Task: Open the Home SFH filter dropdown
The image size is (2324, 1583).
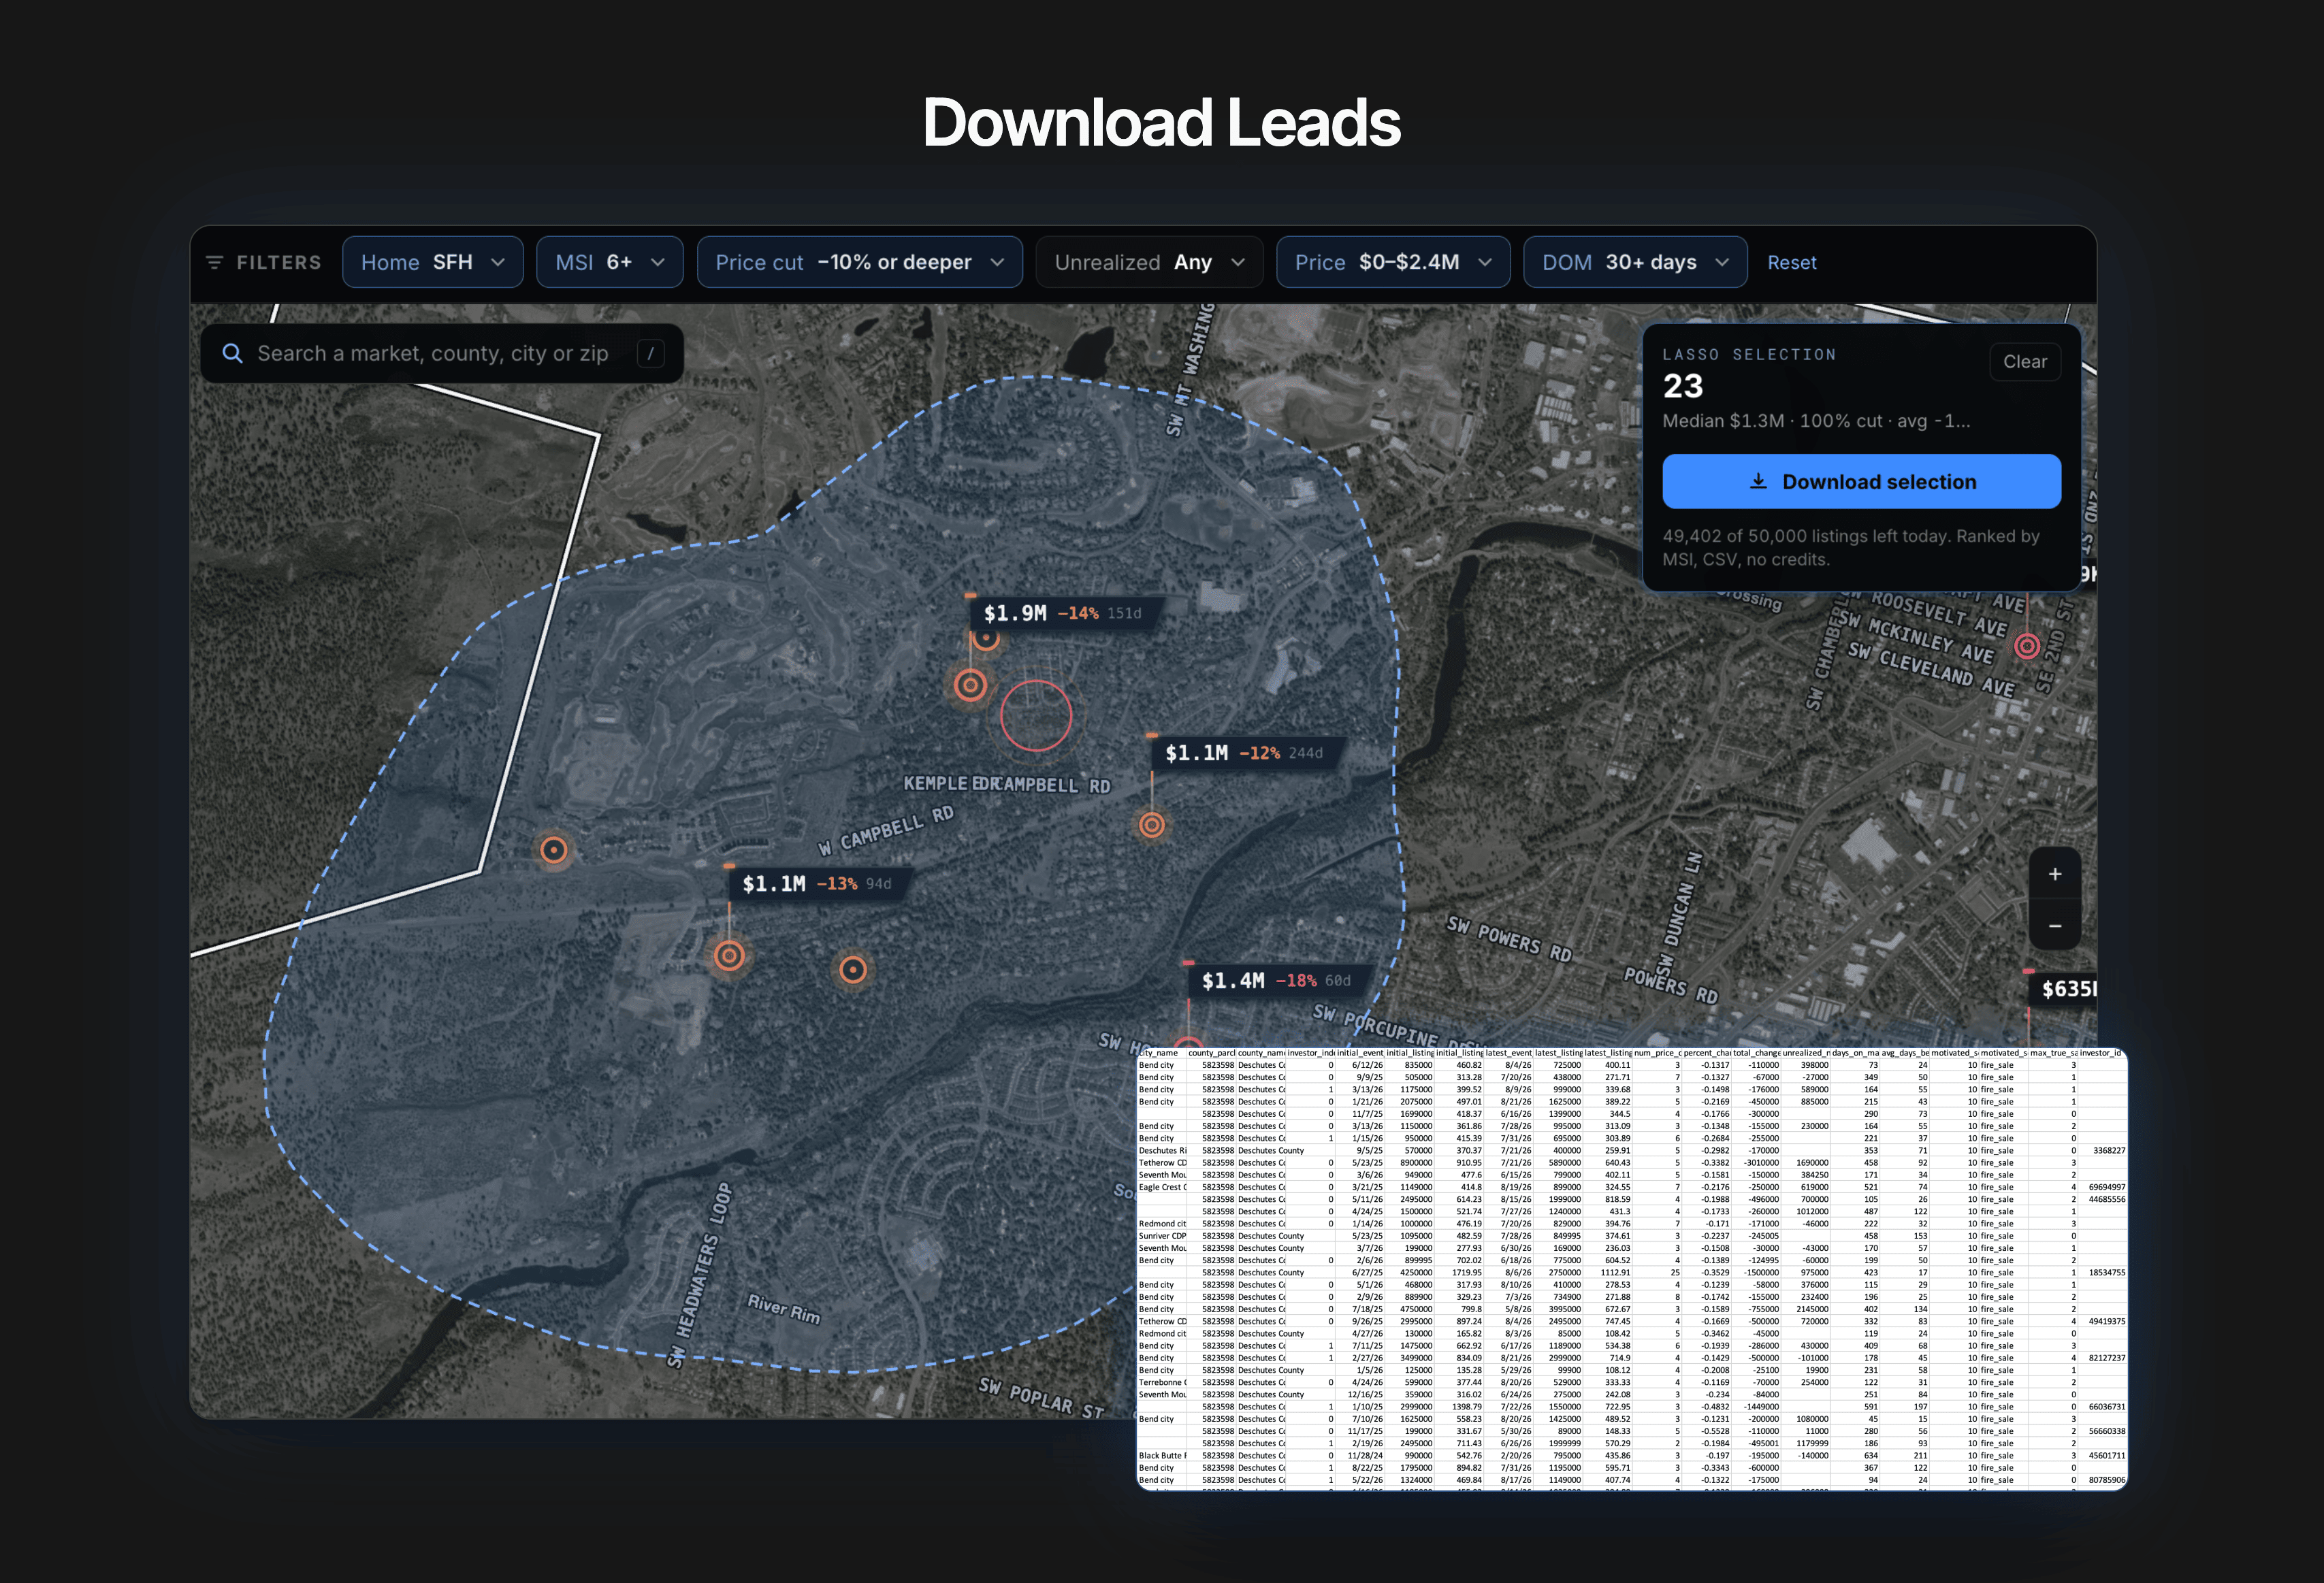Action: point(432,262)
